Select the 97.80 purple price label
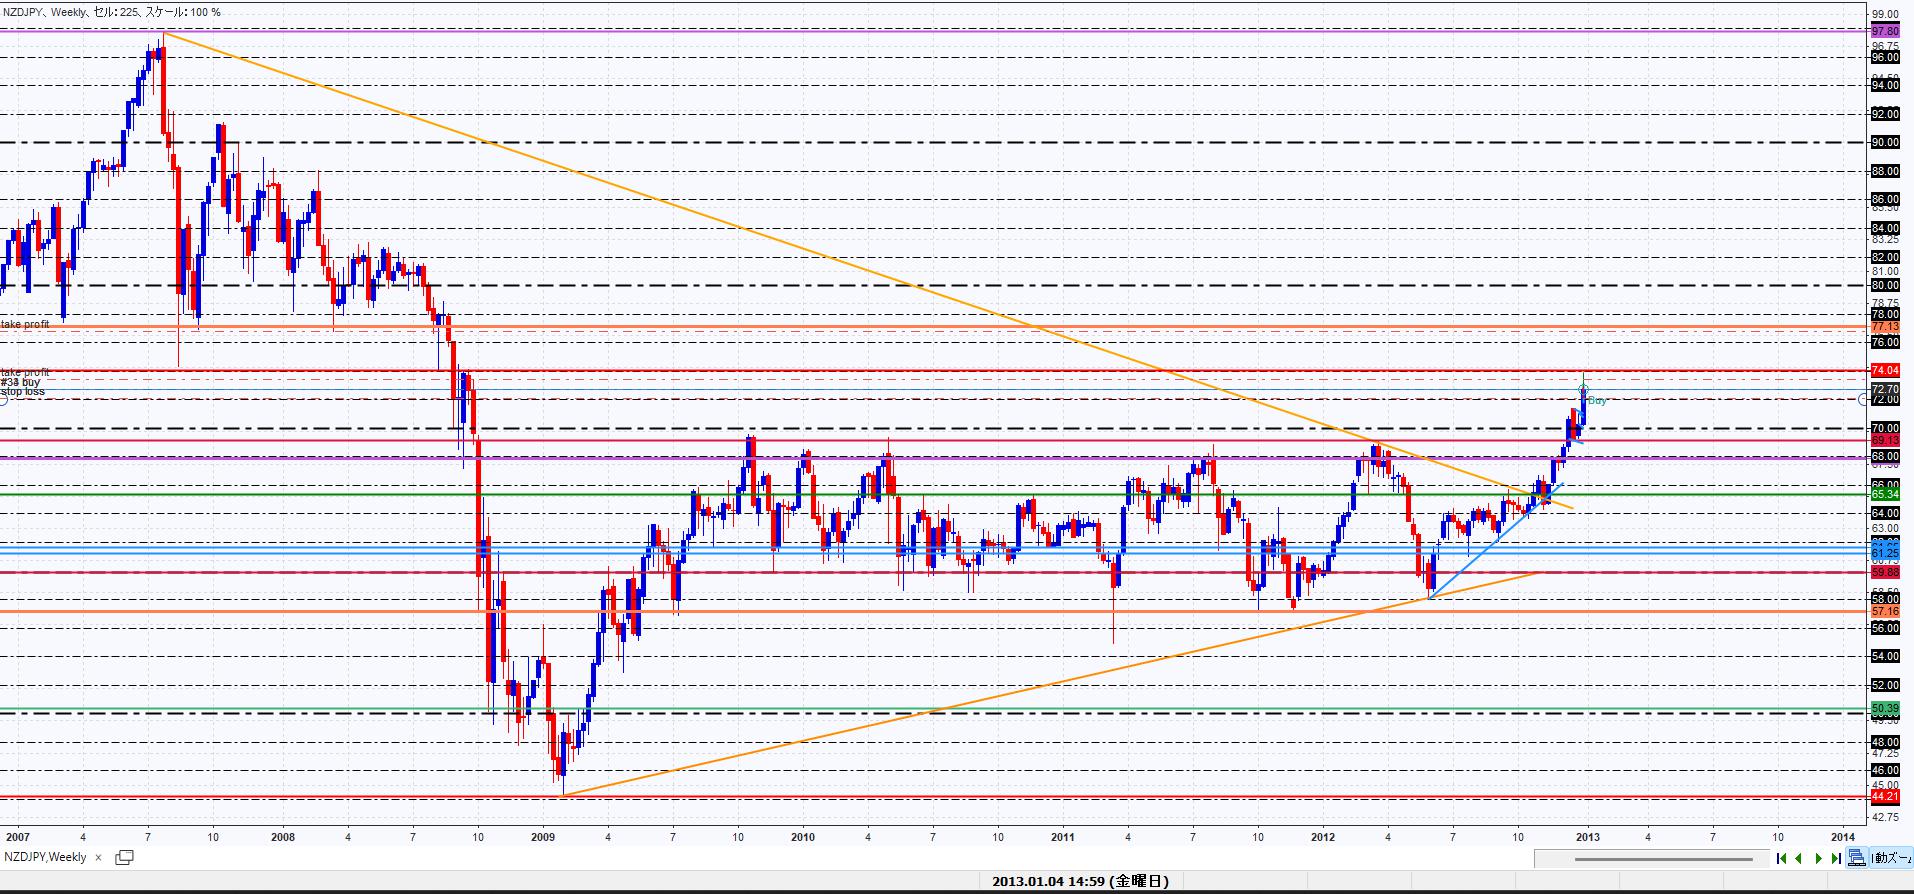Screen dimensions: 1914x894 click(1884, 32)
